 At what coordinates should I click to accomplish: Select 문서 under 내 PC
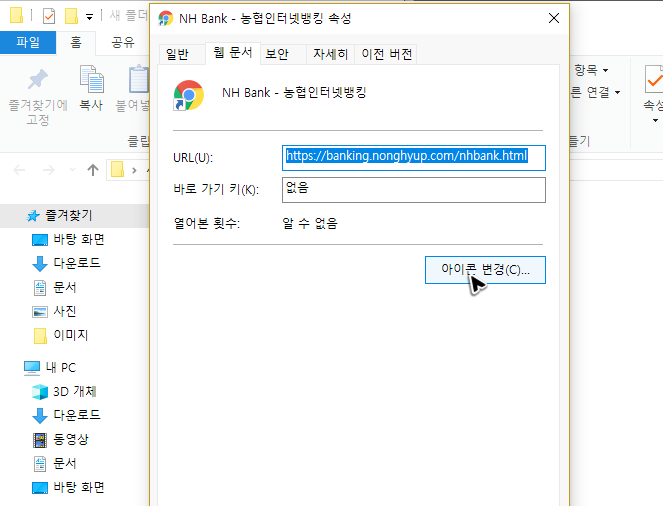pos(65,463)
